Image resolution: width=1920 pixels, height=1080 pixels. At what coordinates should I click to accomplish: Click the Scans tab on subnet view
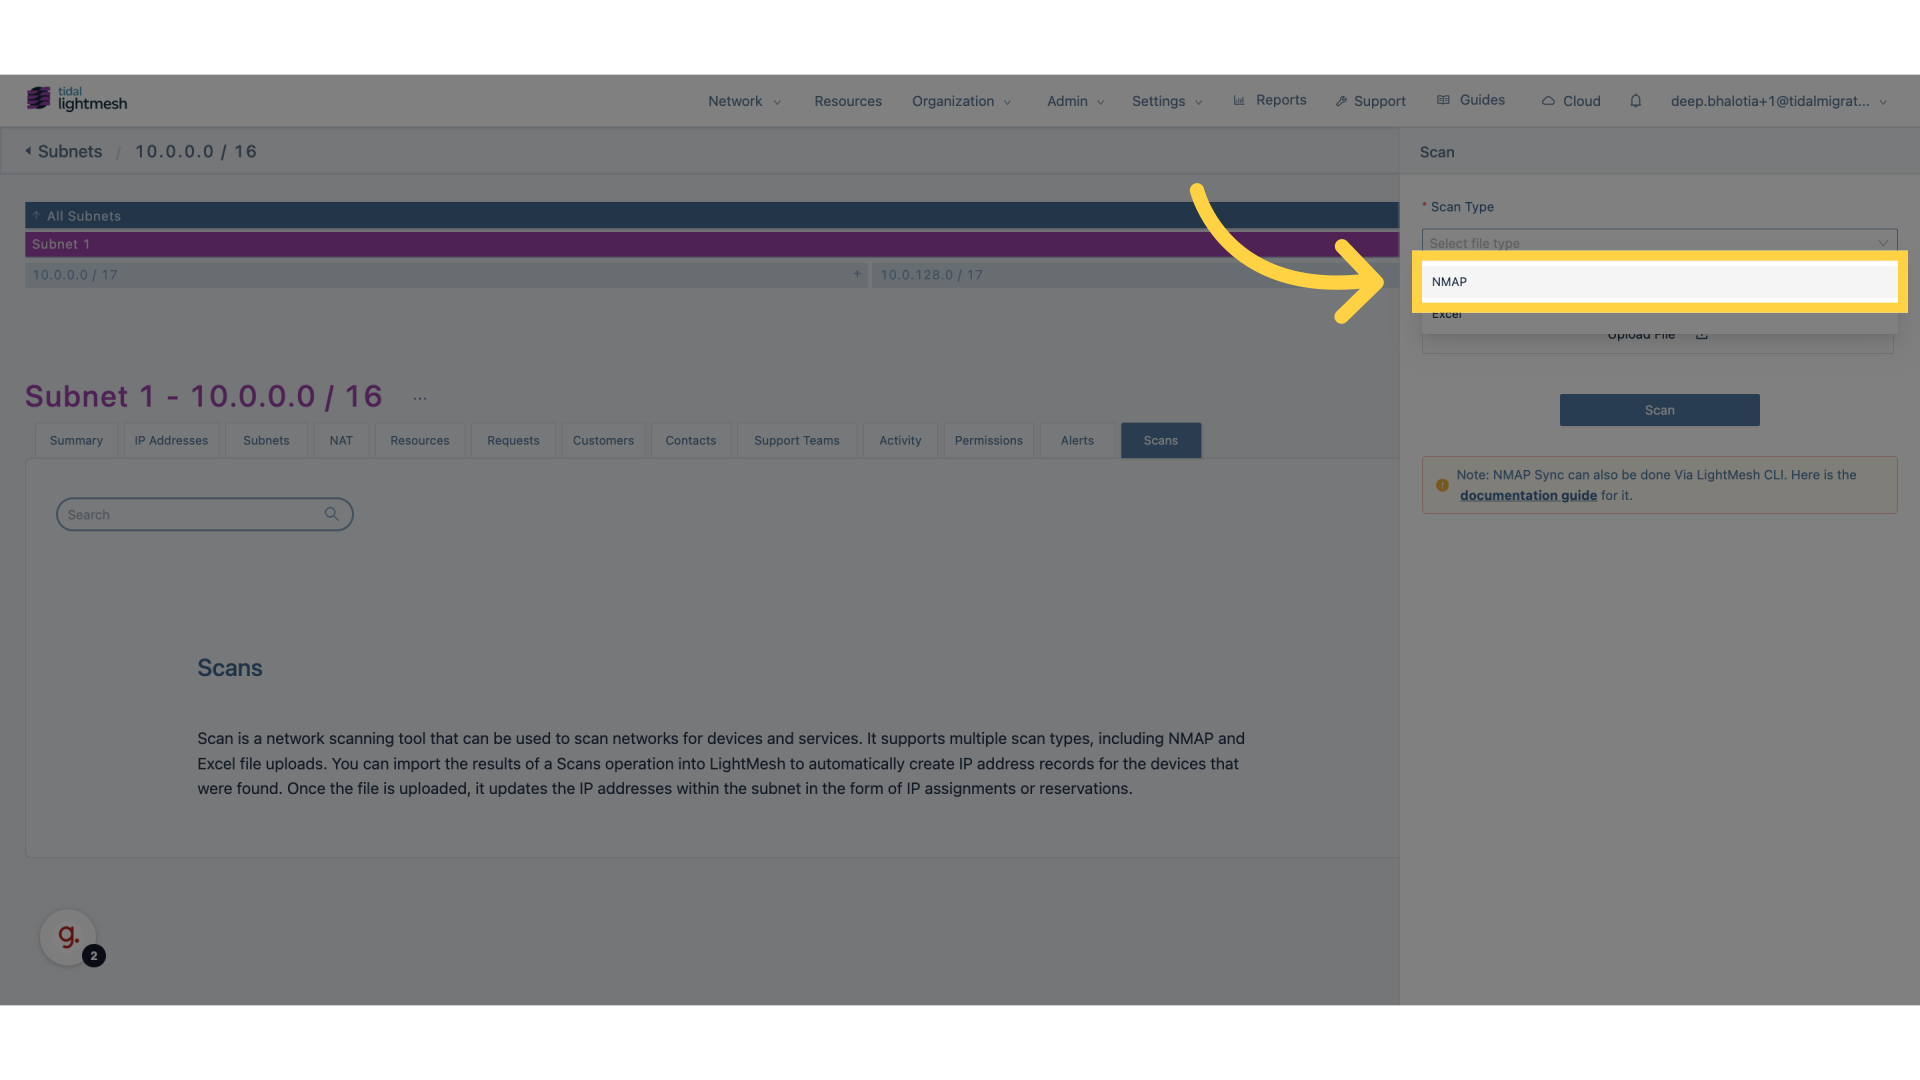[x=1159, y=440]
